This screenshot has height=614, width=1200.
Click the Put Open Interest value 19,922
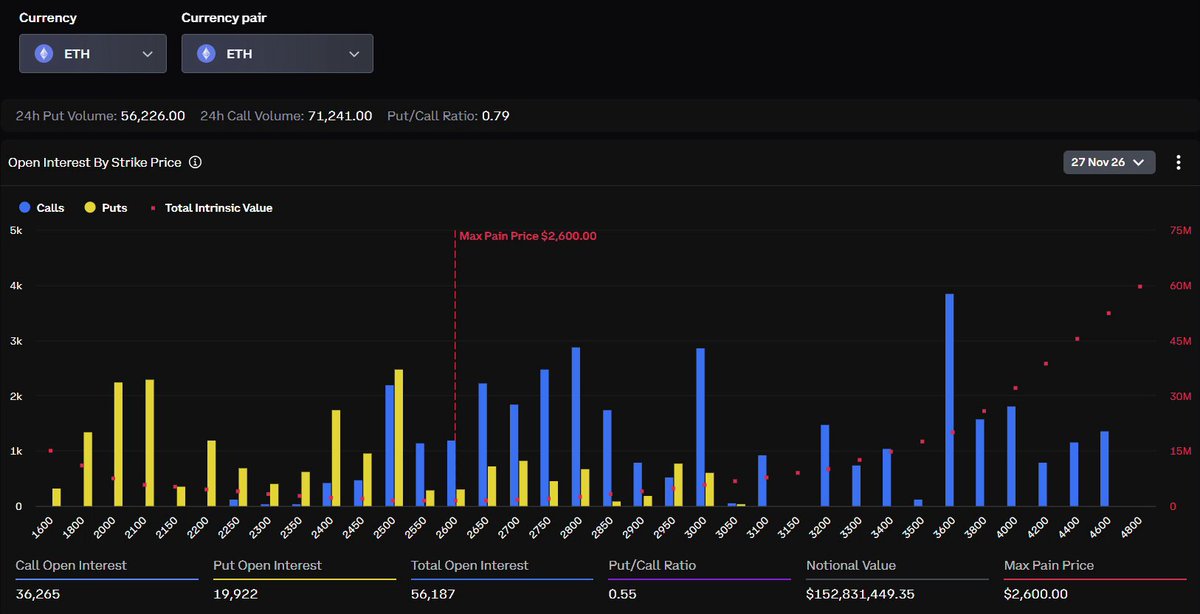pyautogui.click(x=236, y=594)
